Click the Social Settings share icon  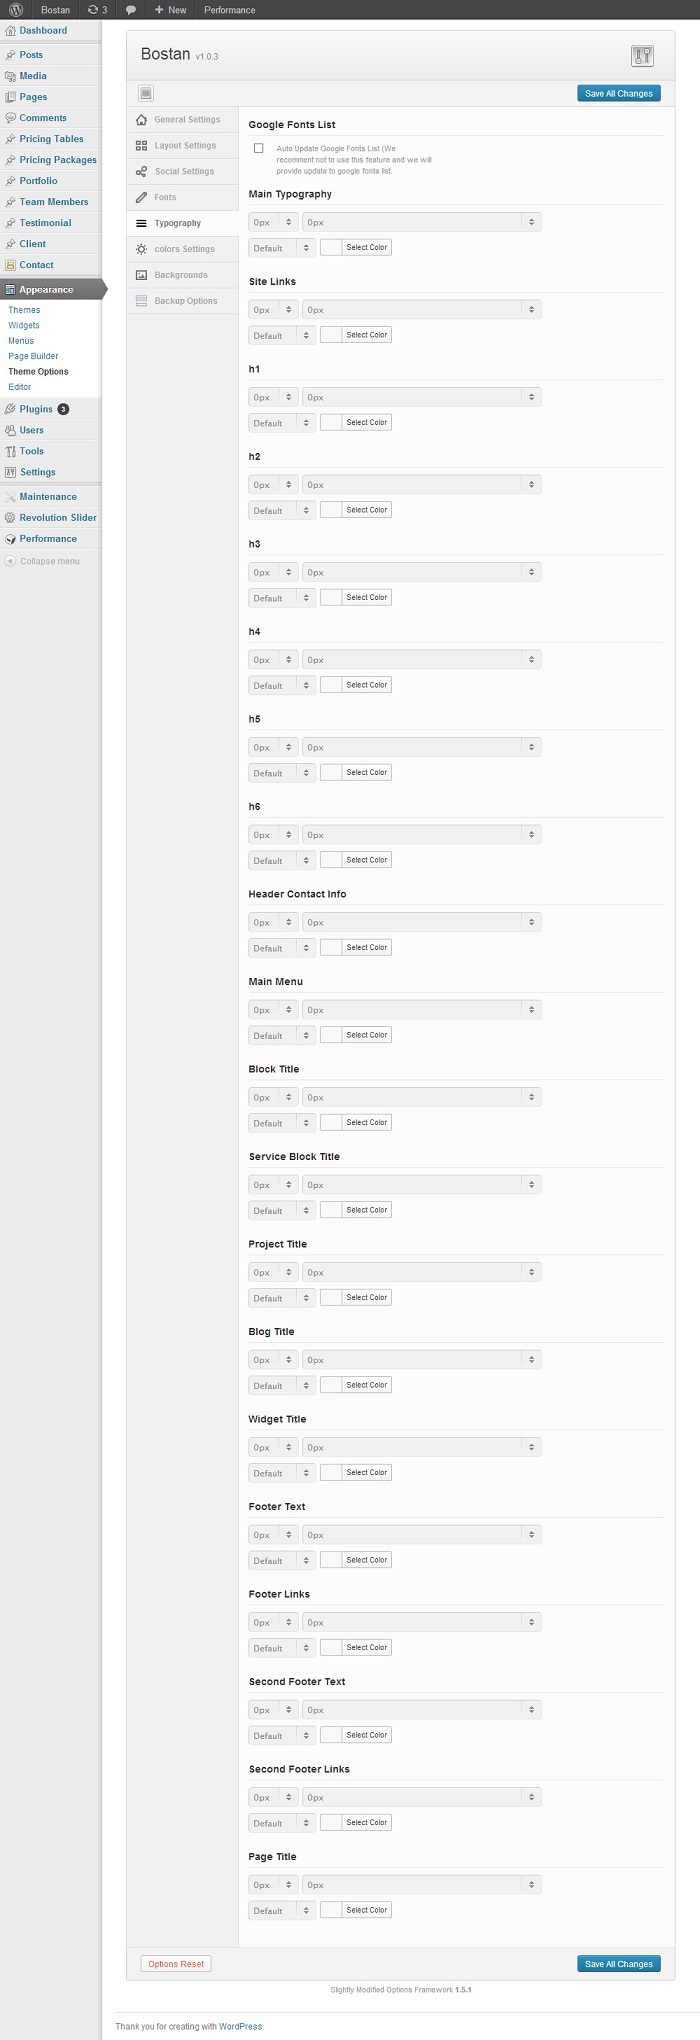point(142,172)
